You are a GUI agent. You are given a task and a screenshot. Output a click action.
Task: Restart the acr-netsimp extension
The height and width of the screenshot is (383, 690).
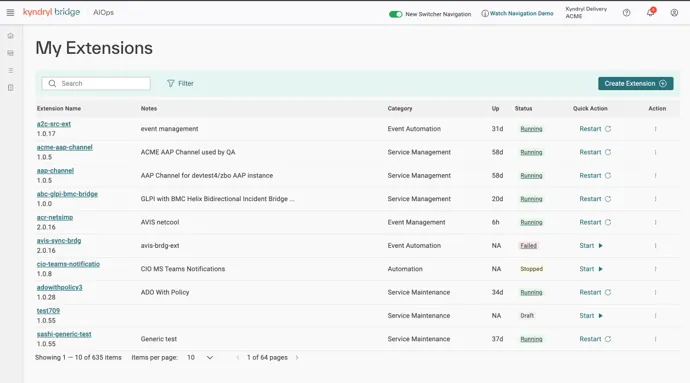coord(595,222)
